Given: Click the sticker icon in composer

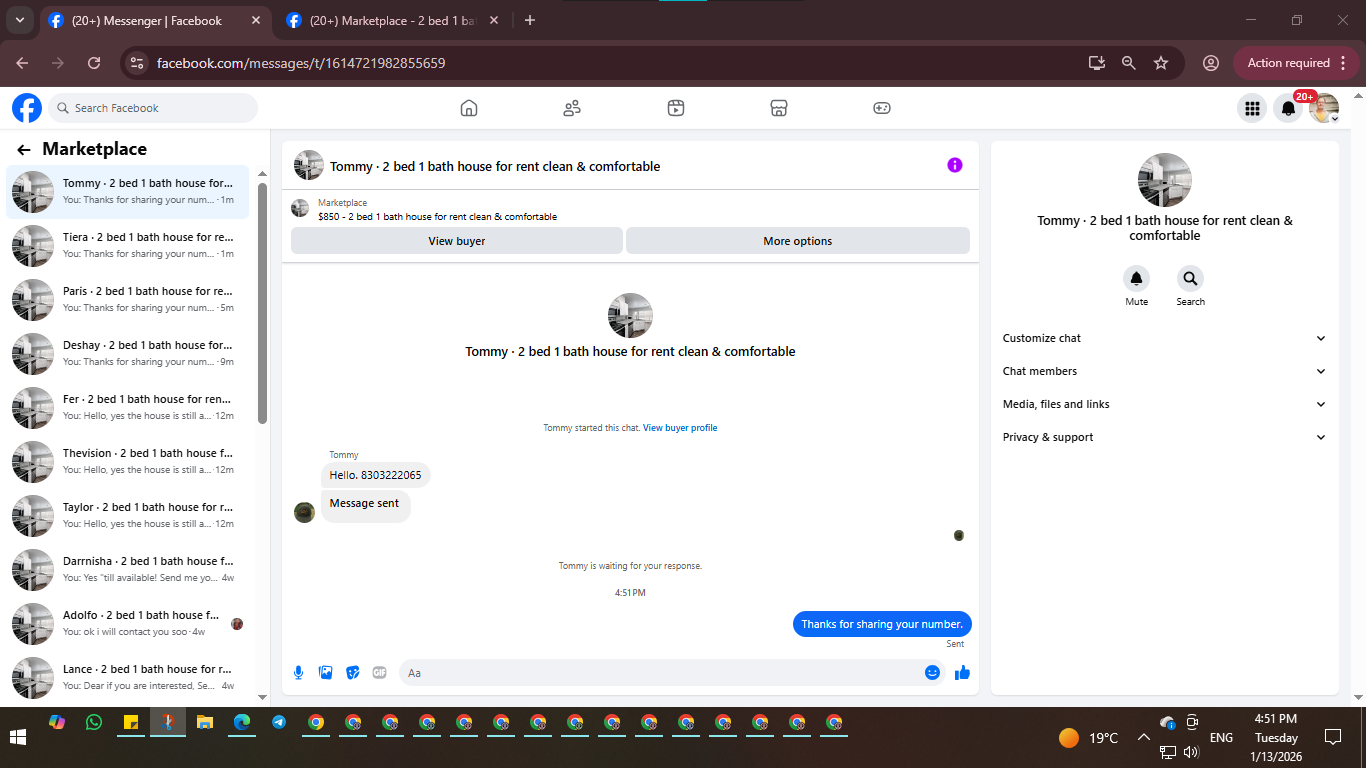Looking at the screenshot, I should pos(352,673).
